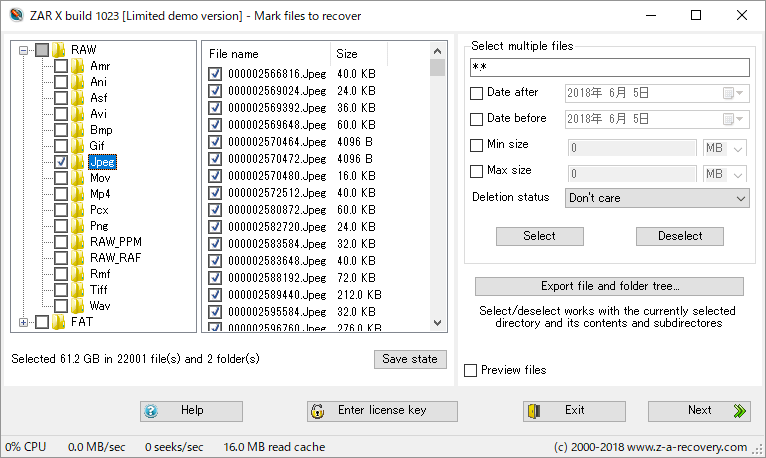Click the Save state button
The height and width of the screenshot is (458, 766).
(410, 359)
